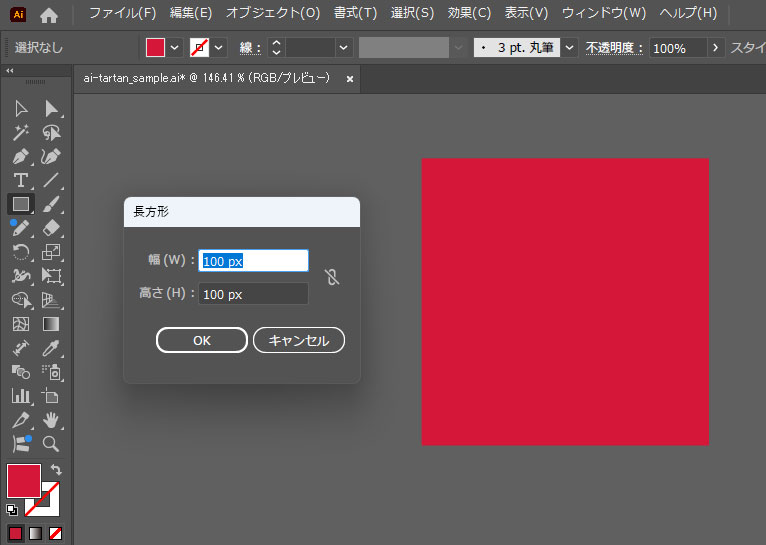Toggle constrain width and height proportions
766x545 pixels.
pos(332,277)
